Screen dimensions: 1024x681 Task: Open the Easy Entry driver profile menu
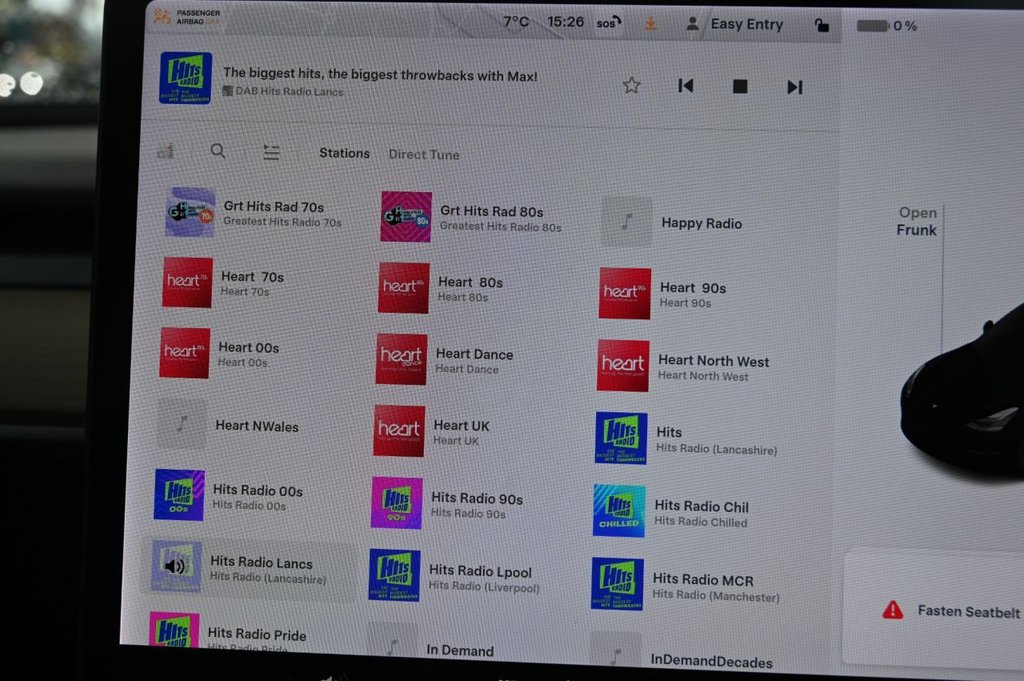click(x=735, y=24)
